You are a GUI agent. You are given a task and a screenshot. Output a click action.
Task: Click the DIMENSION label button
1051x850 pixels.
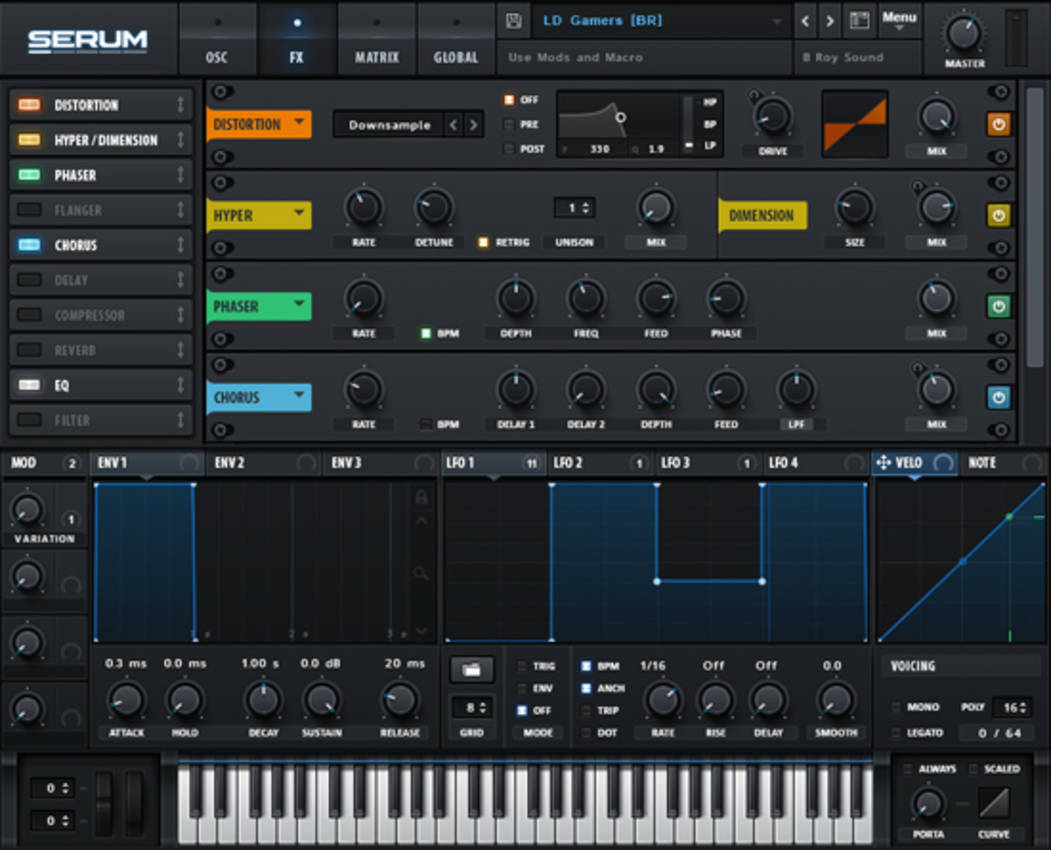coord(762,215)
